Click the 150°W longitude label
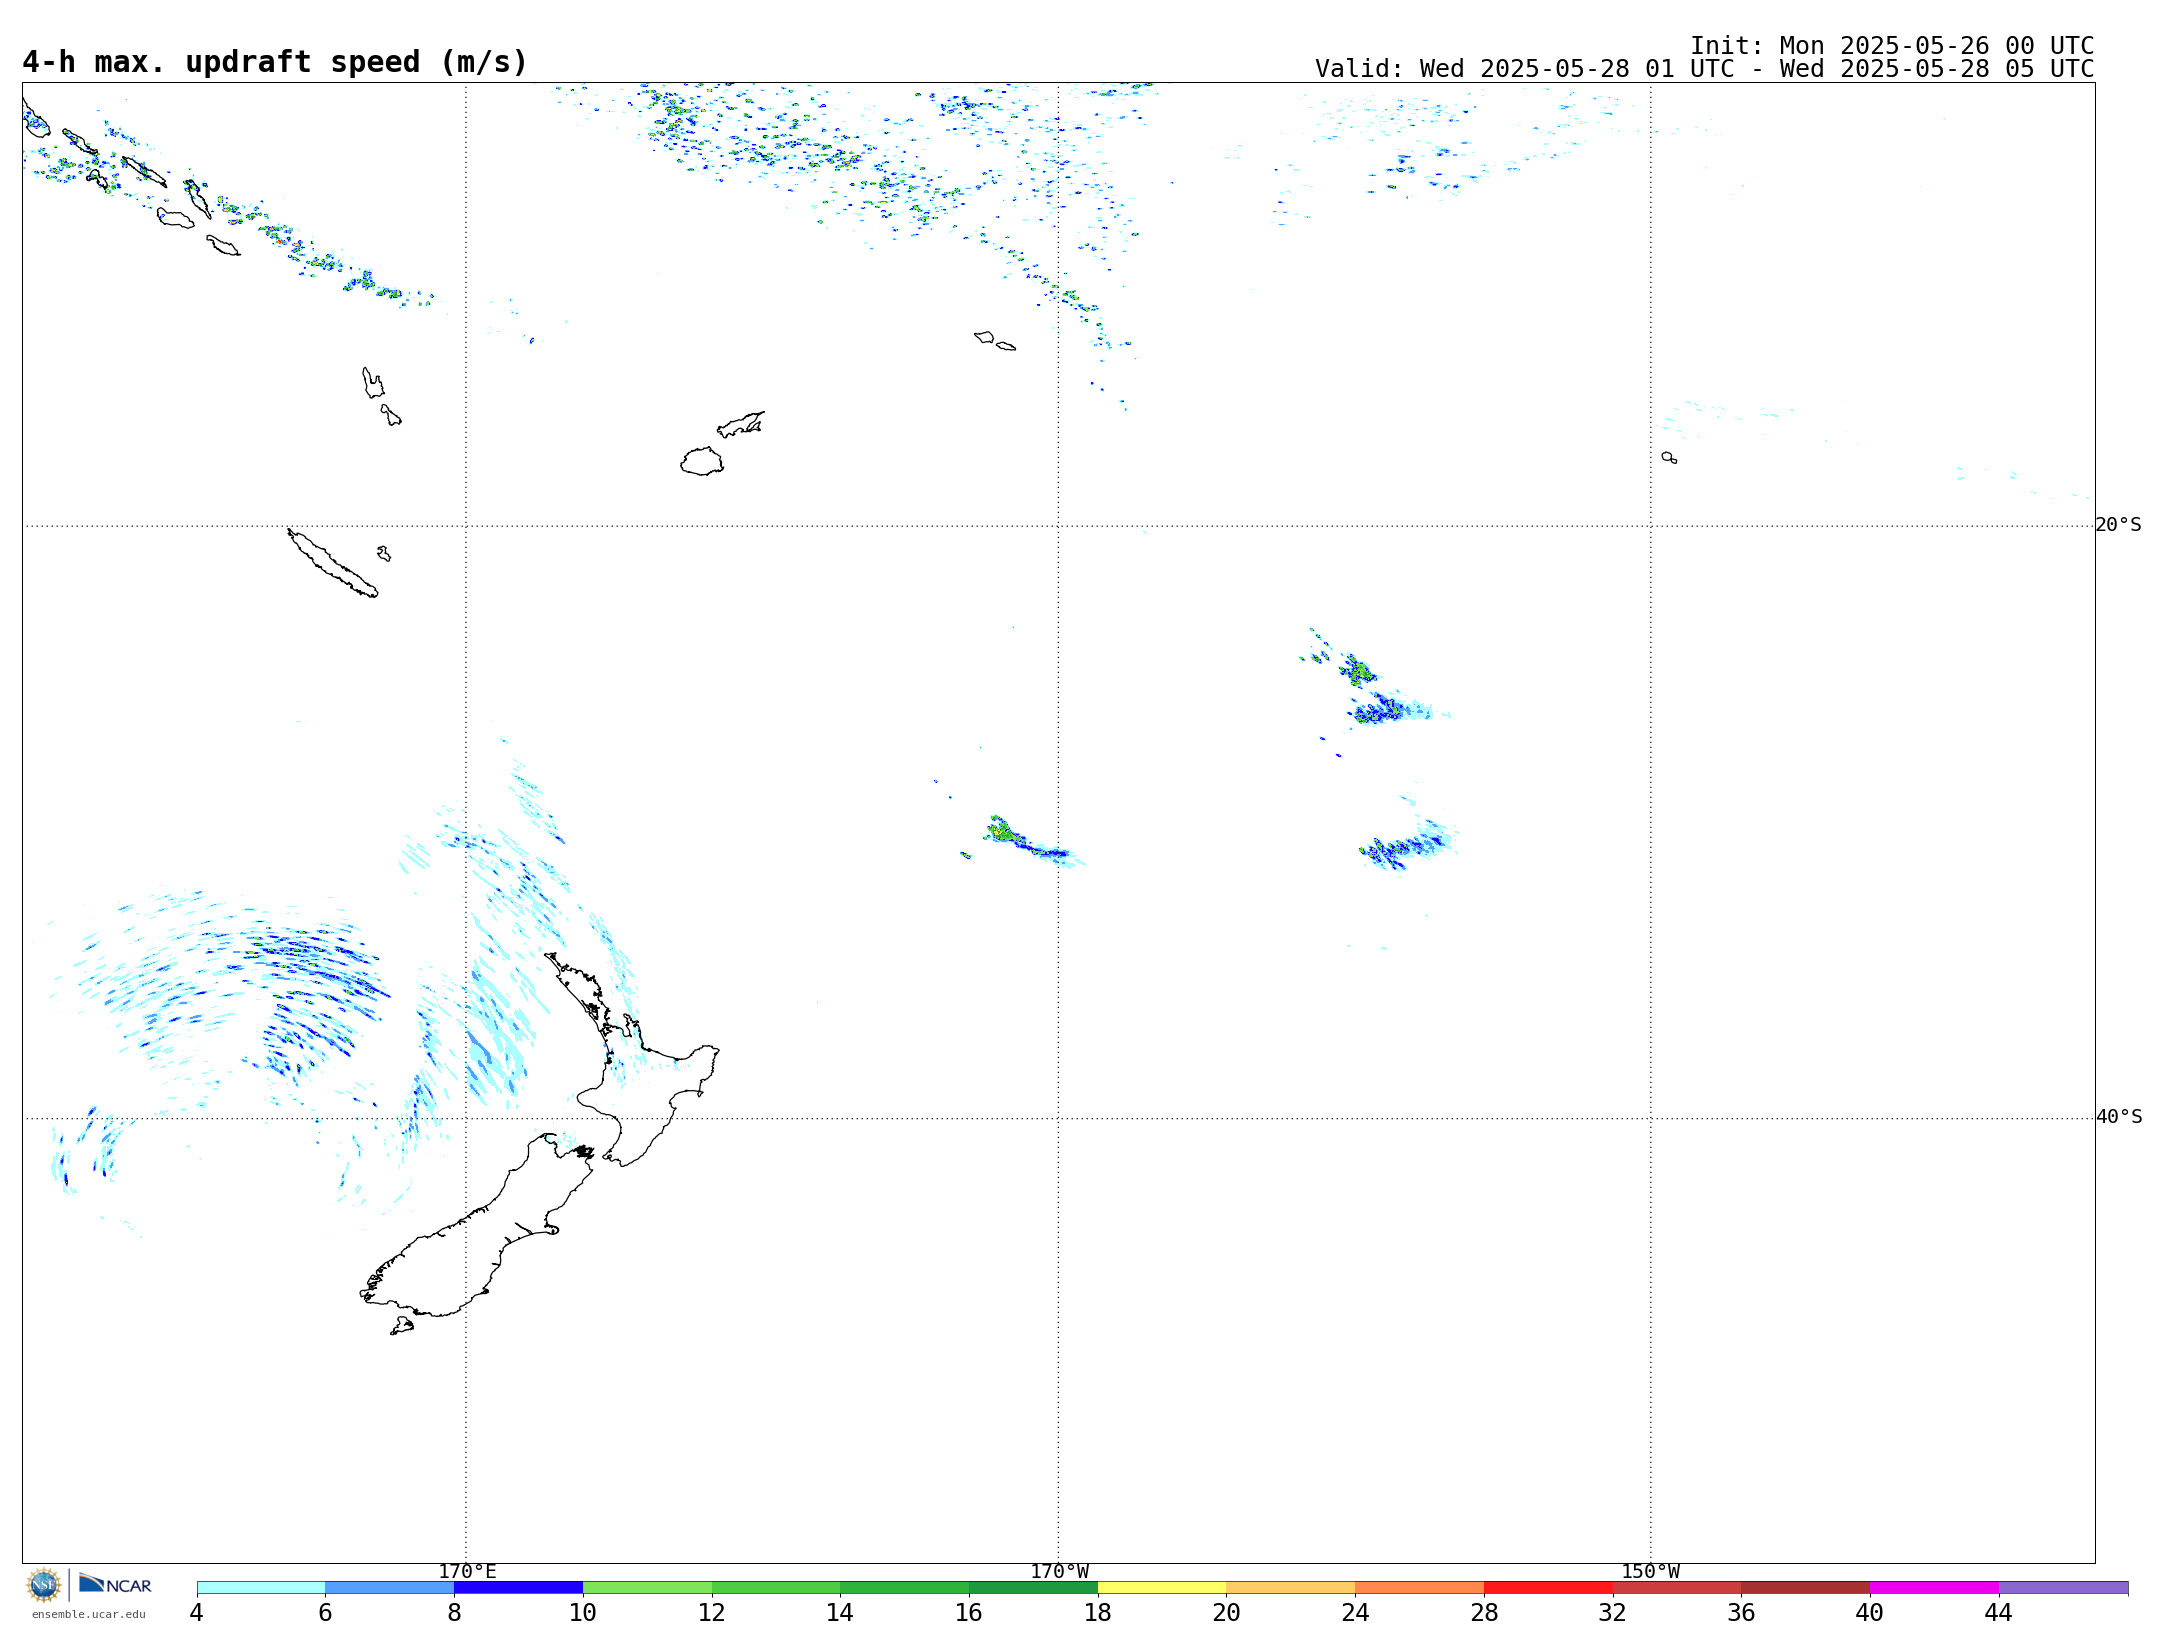Screen dimensions: 2160x1626 [x=1650, y=1571]
